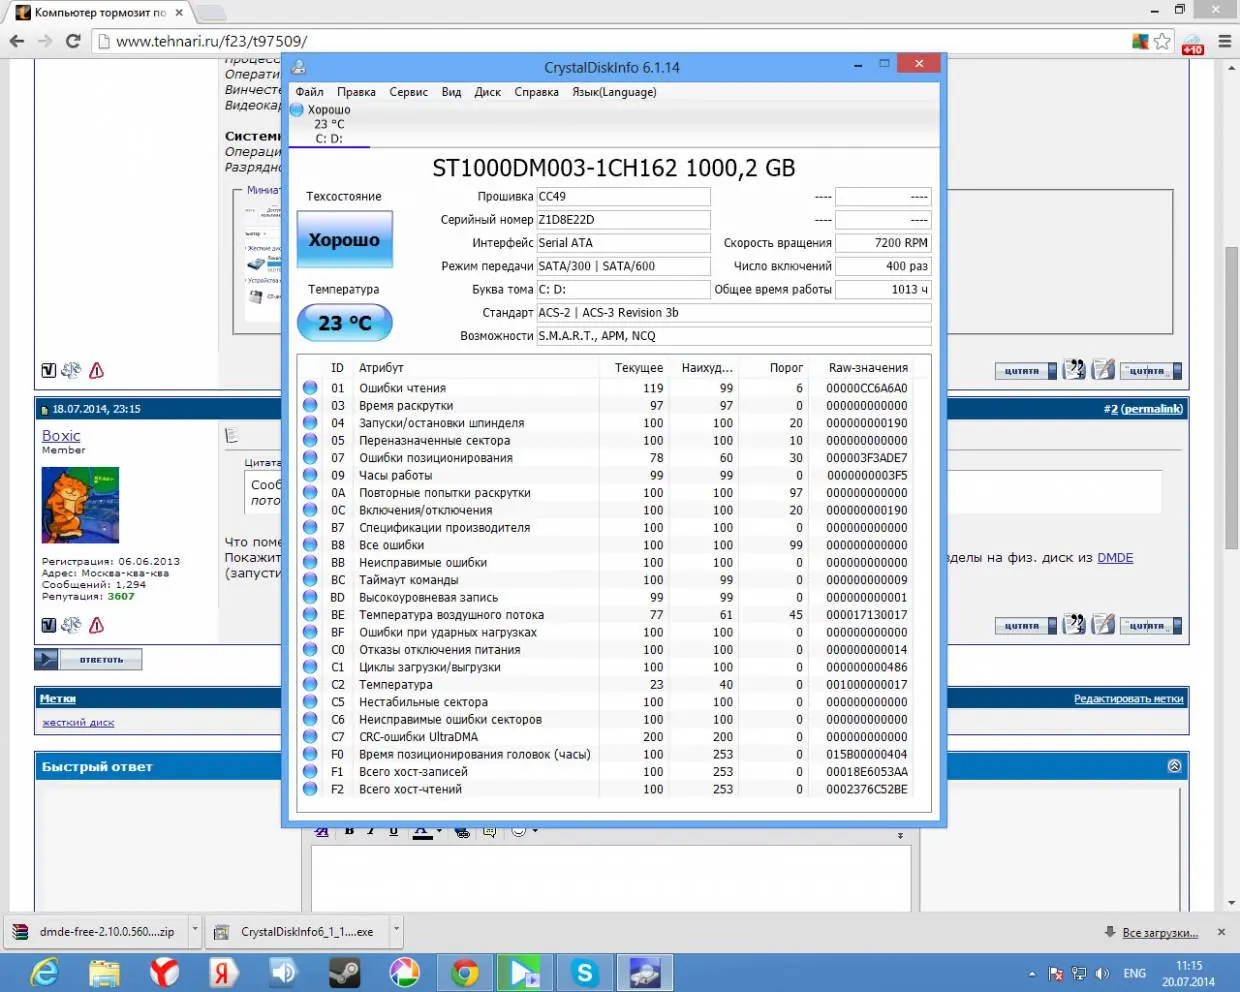This screenshot has height=992, width=1240.
Task: Close the Chrome downloads bar
Action: [x=1221, y=932]
